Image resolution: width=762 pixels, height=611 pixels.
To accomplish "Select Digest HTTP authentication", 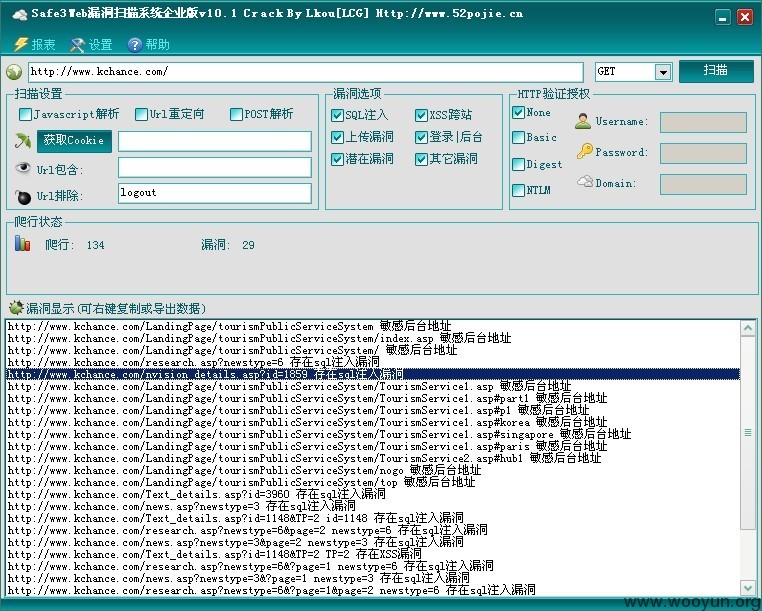I will coord(518,164).
